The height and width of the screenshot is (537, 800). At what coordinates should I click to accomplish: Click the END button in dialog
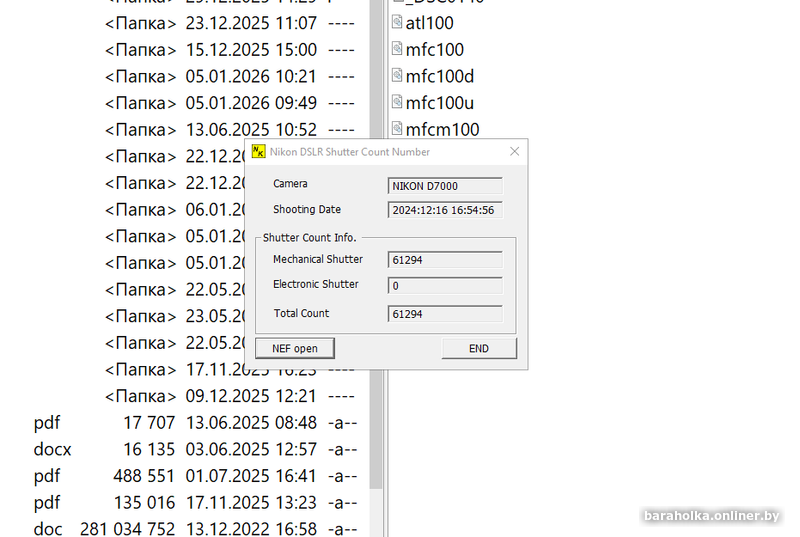pos(479,348)
